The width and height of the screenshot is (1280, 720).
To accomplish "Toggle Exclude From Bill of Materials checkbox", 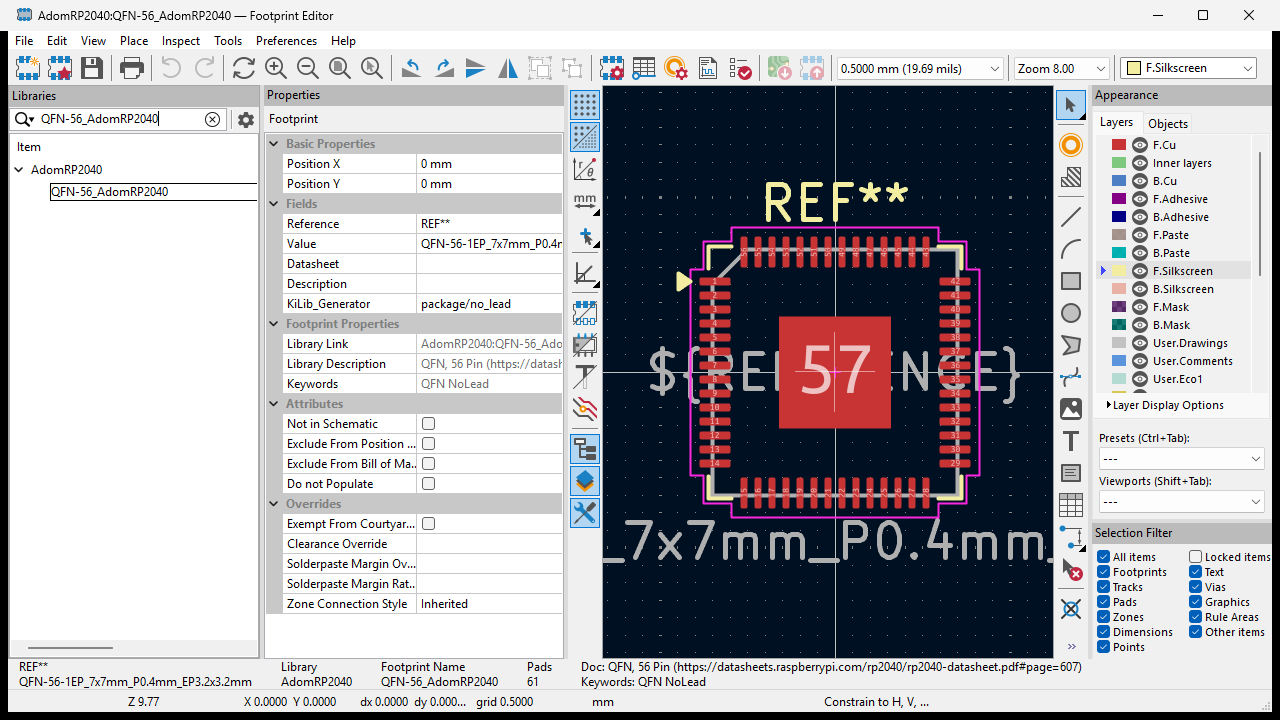I will (428, 464).
